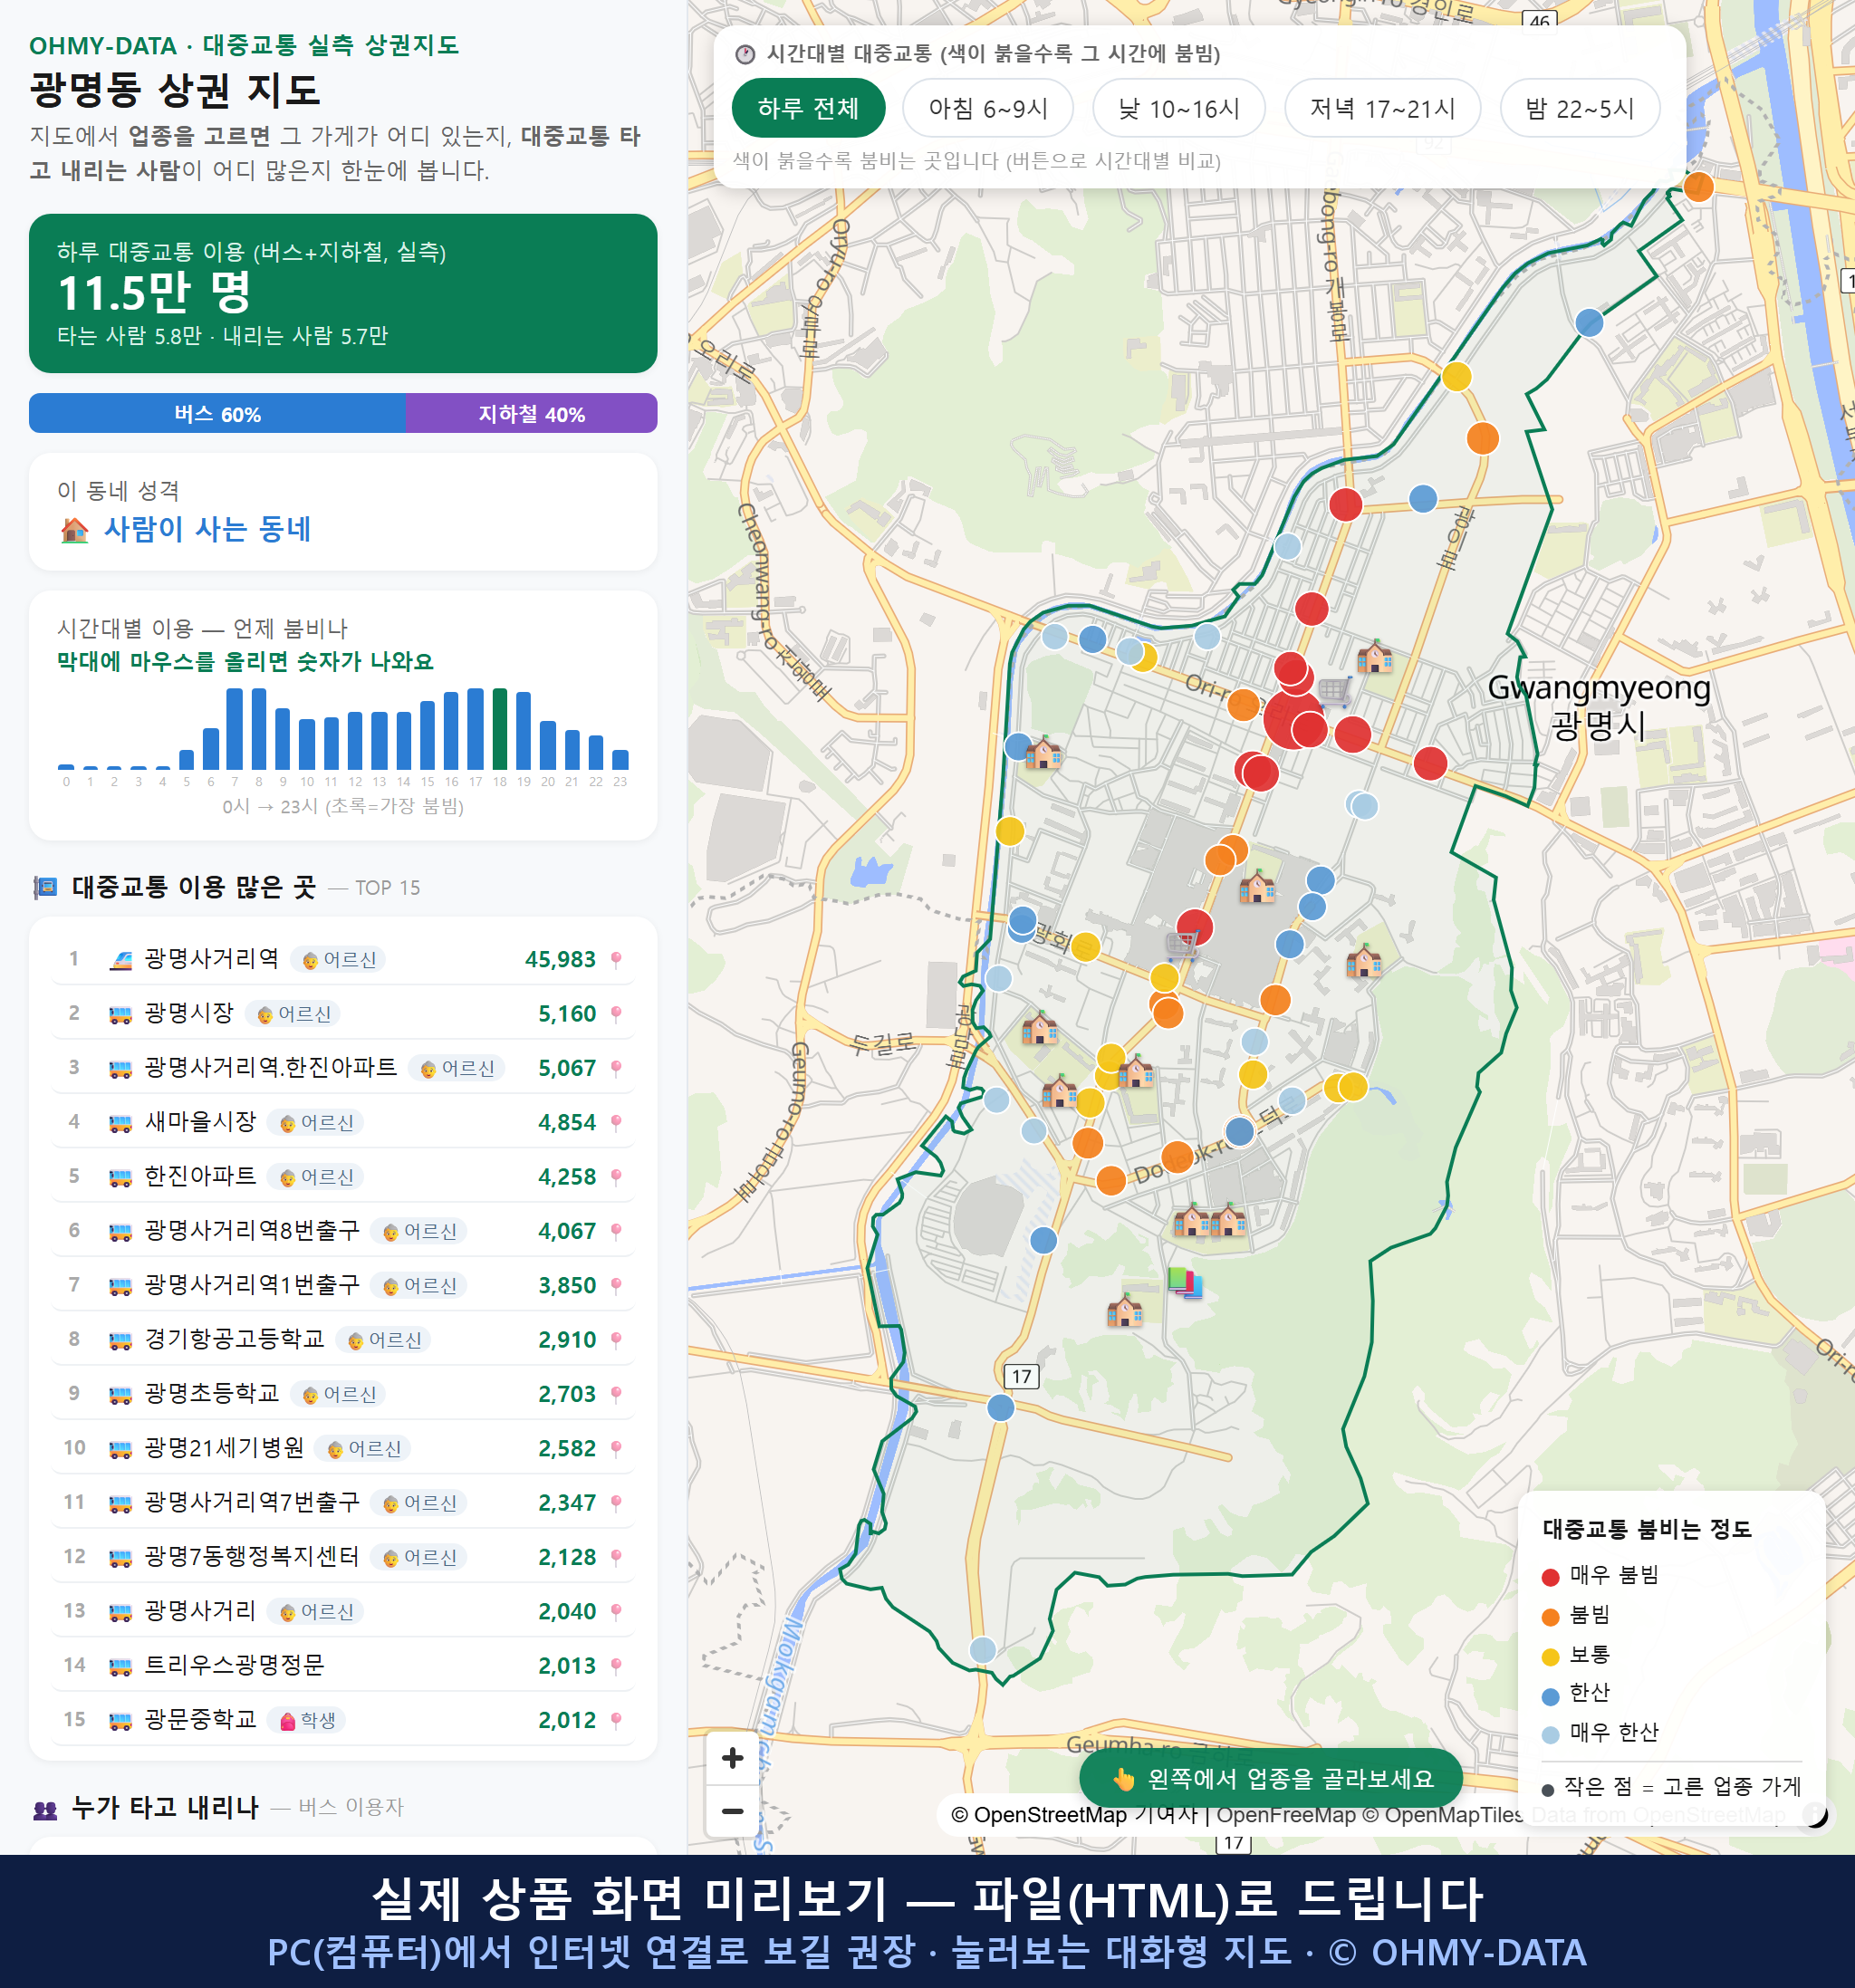The height and width of the screenshot is (1988, 1855).
Task: Click the 한산 blue legend swatch
Action: (1550, 1696)
